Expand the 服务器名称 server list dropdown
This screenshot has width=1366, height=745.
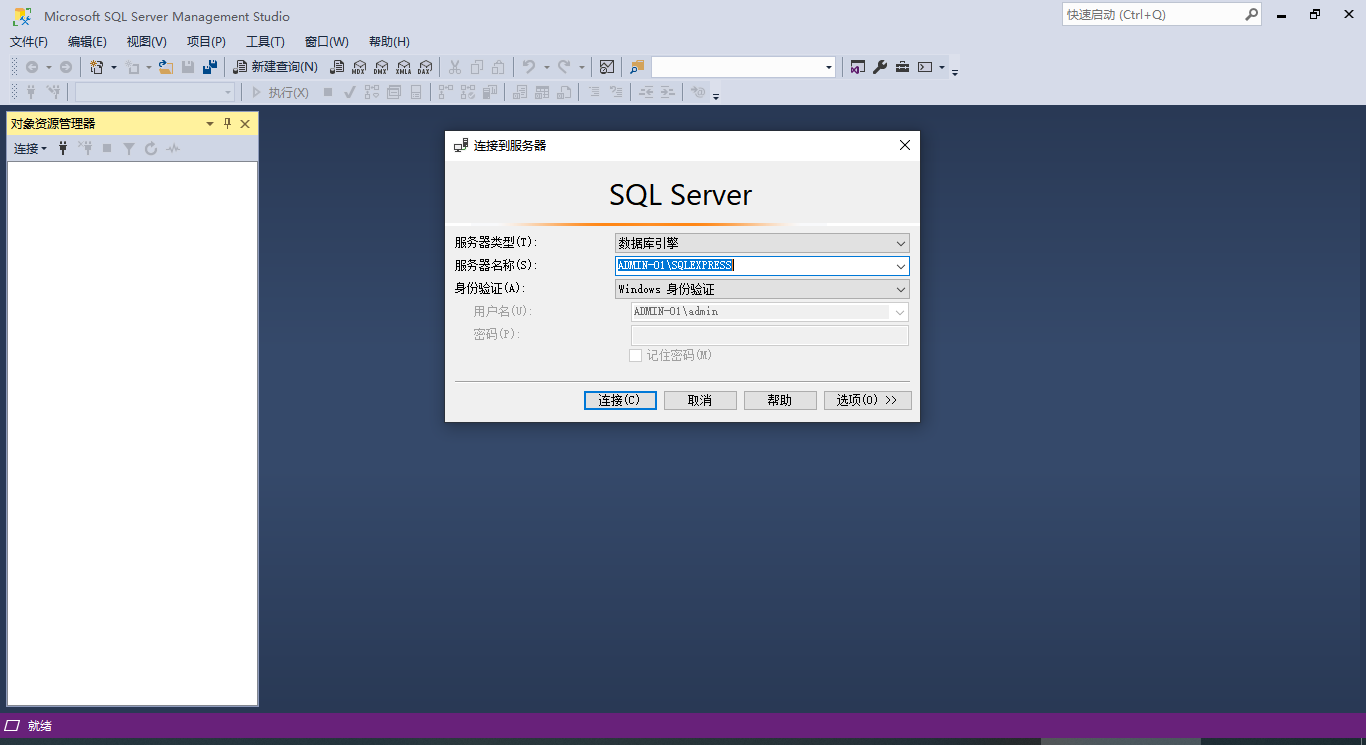pyautogui.click(x=900, y=265)
